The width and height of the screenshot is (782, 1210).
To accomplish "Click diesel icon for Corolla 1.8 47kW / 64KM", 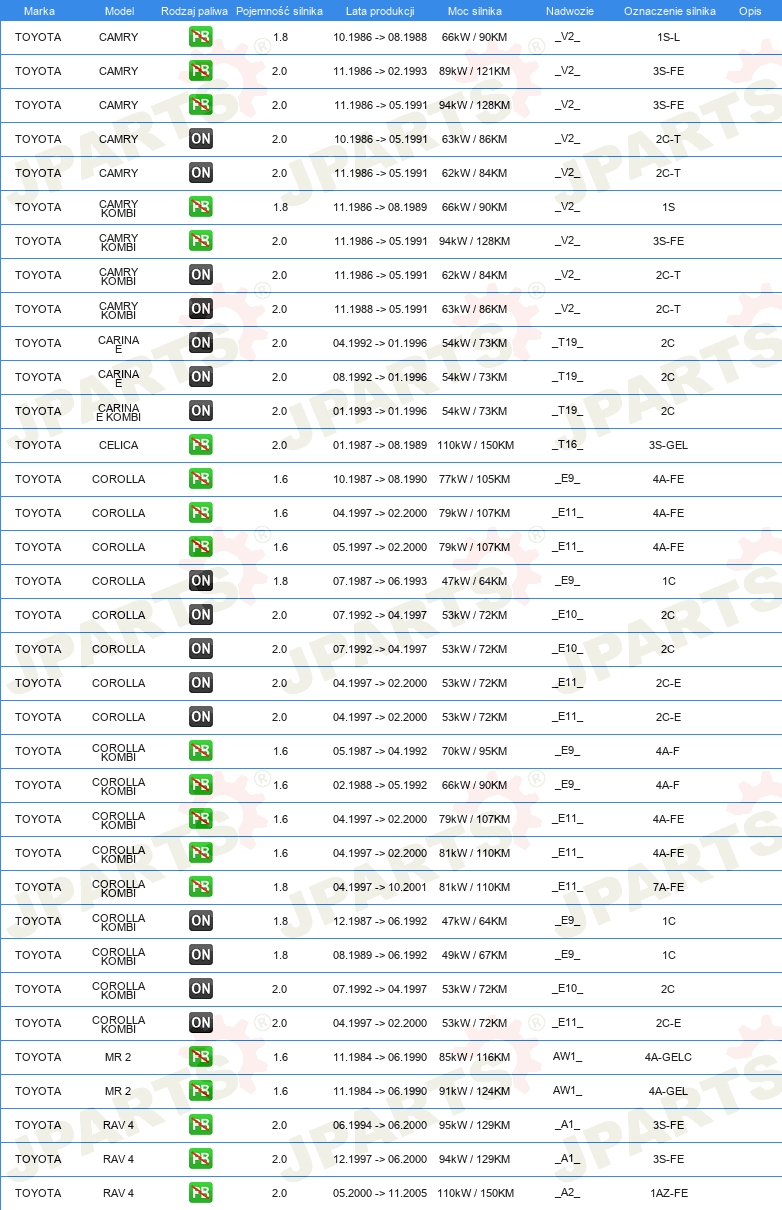I will coord(201,581).
